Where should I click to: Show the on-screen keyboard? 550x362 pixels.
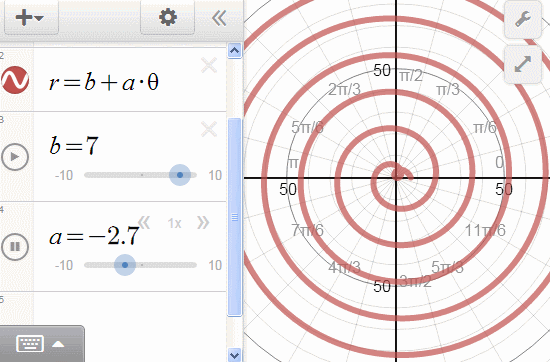point(42,344)
